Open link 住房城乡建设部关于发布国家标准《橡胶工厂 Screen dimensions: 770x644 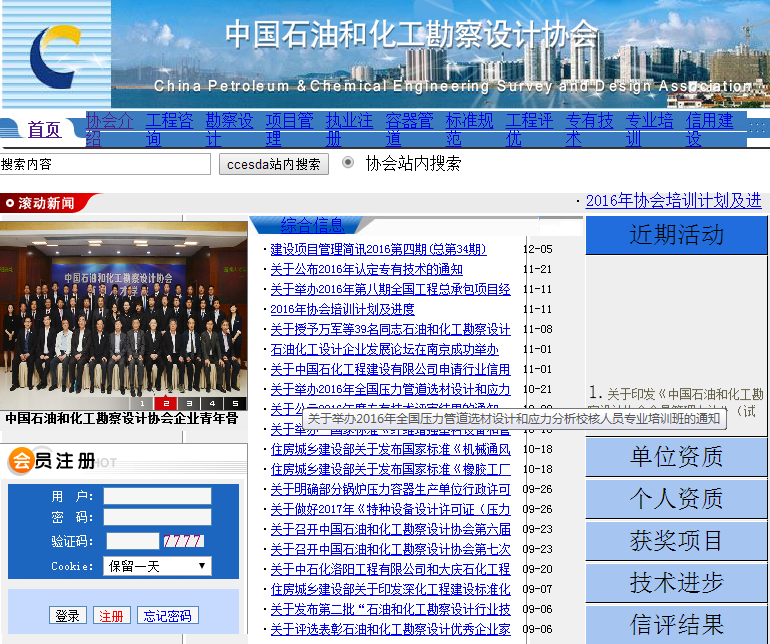(x=390, y=470)
